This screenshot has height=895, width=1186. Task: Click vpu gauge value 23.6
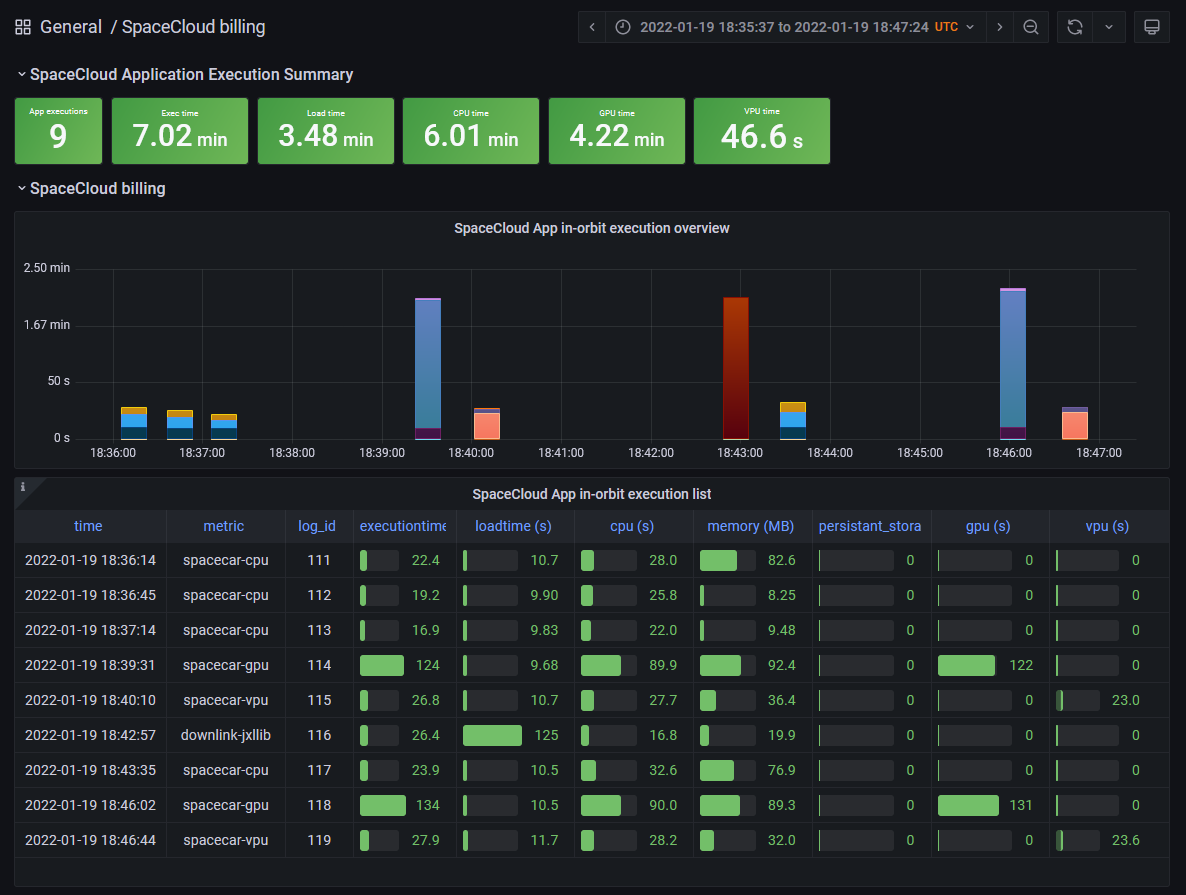(x=1125, y=840)
